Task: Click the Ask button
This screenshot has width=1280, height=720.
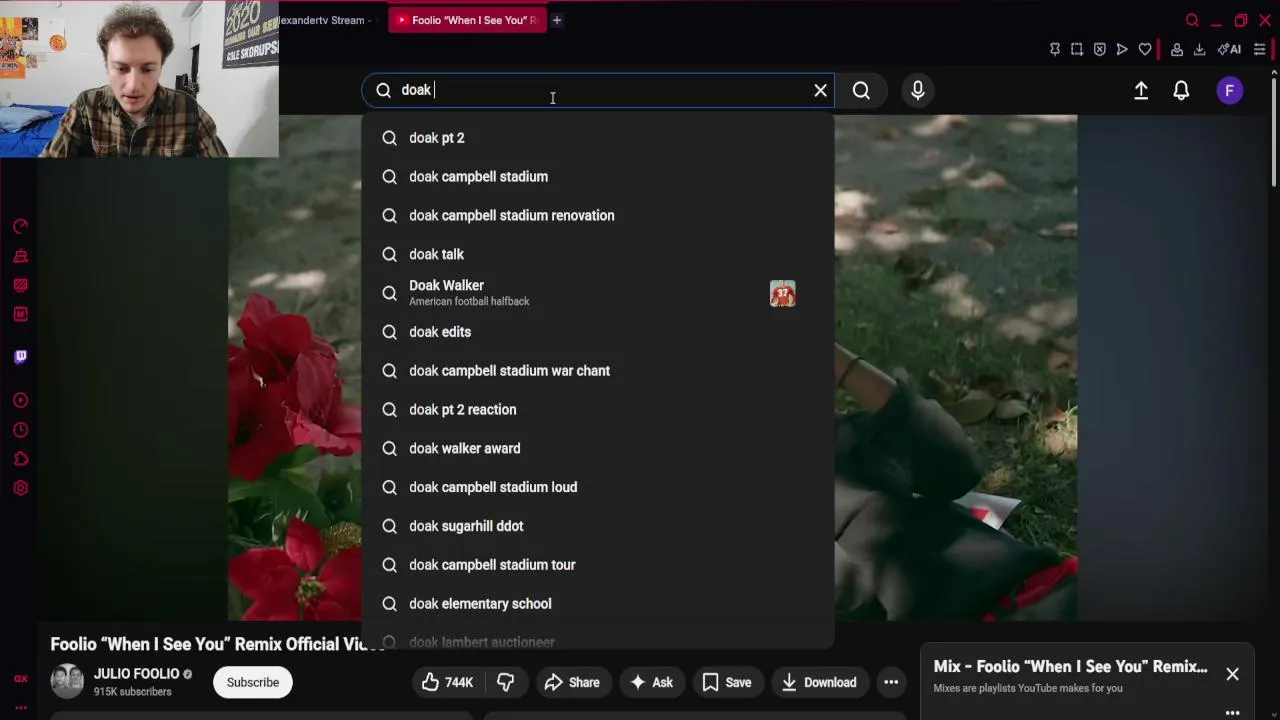Action: (x=651, y=682)
